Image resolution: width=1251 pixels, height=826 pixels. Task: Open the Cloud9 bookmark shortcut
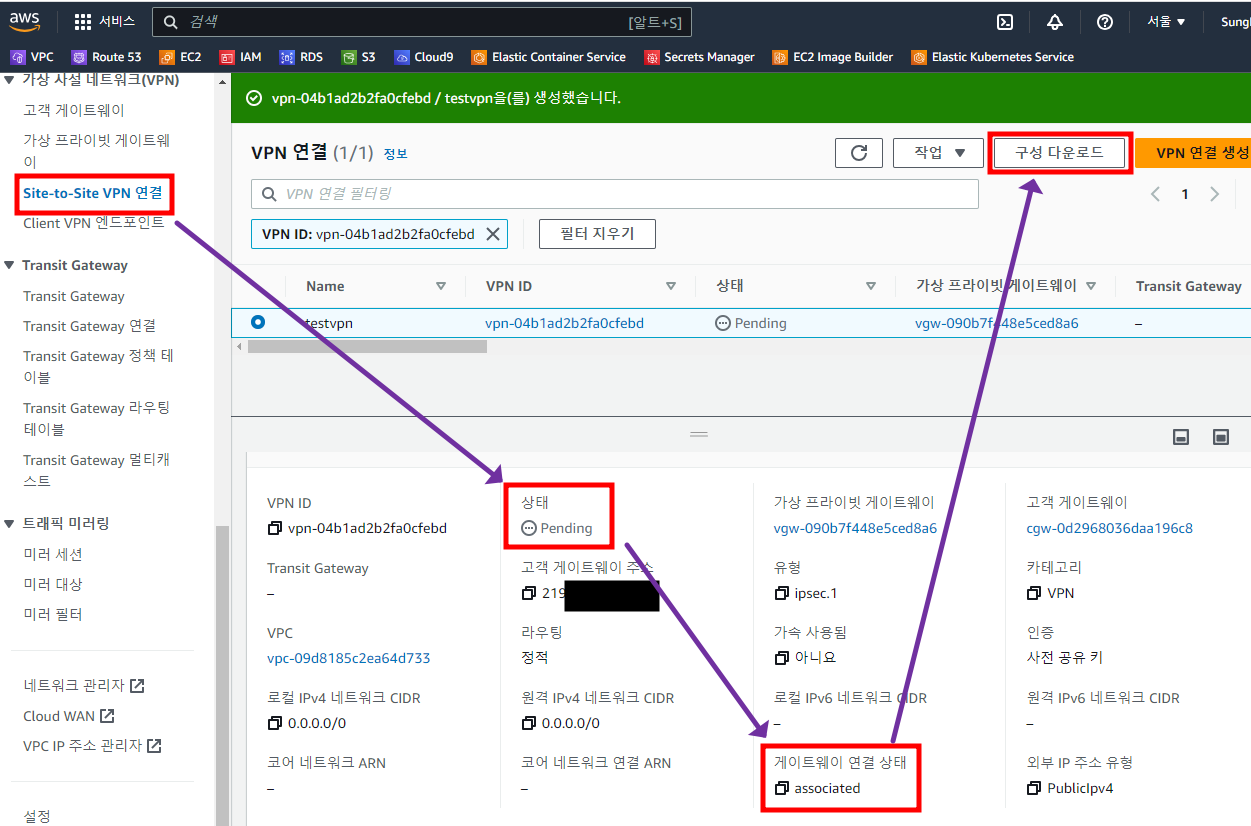click(x=424, y=57)
